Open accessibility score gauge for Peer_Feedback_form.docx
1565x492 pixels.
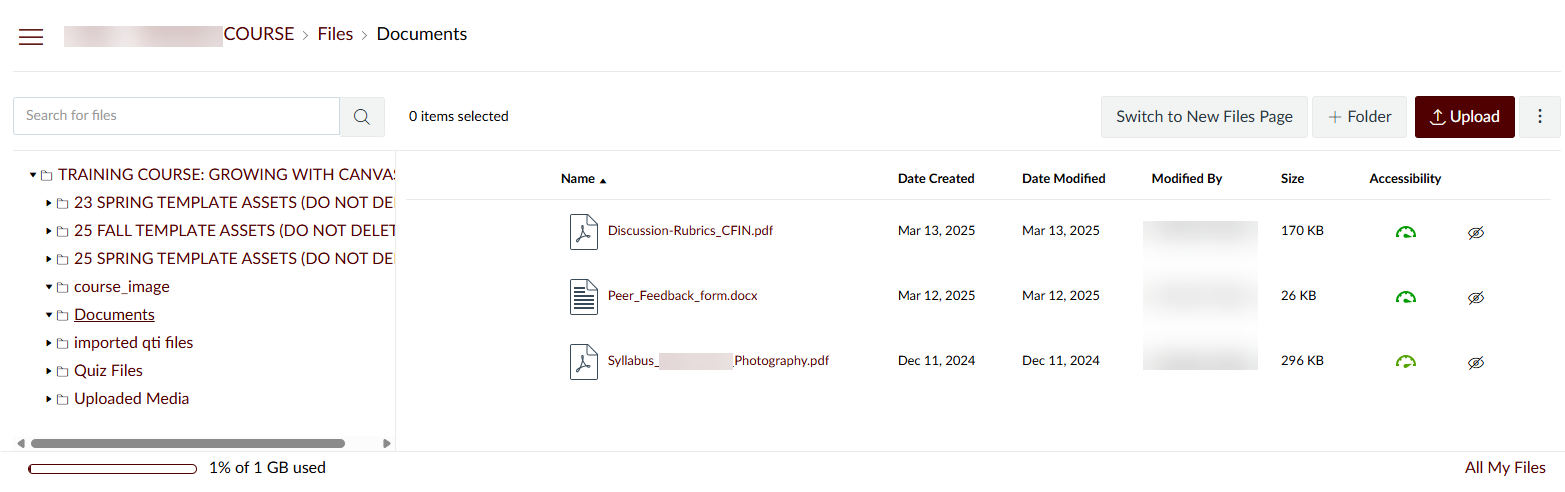pos(1406,297)
